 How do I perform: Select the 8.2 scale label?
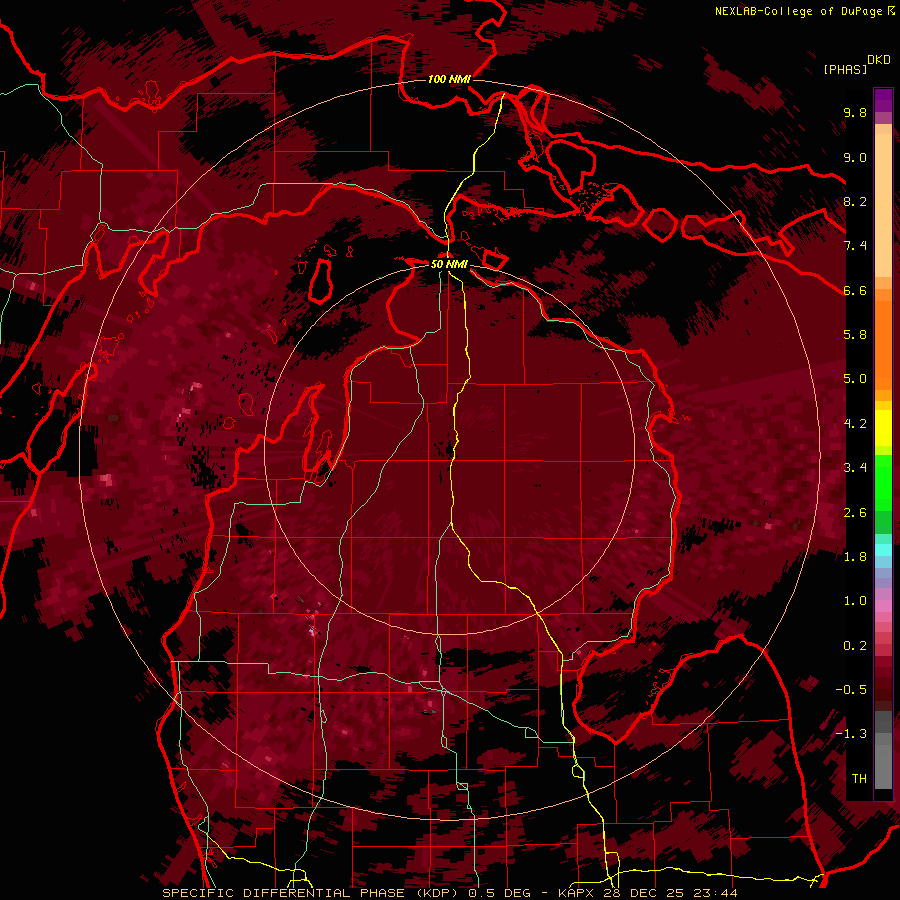tap(855, 201)
